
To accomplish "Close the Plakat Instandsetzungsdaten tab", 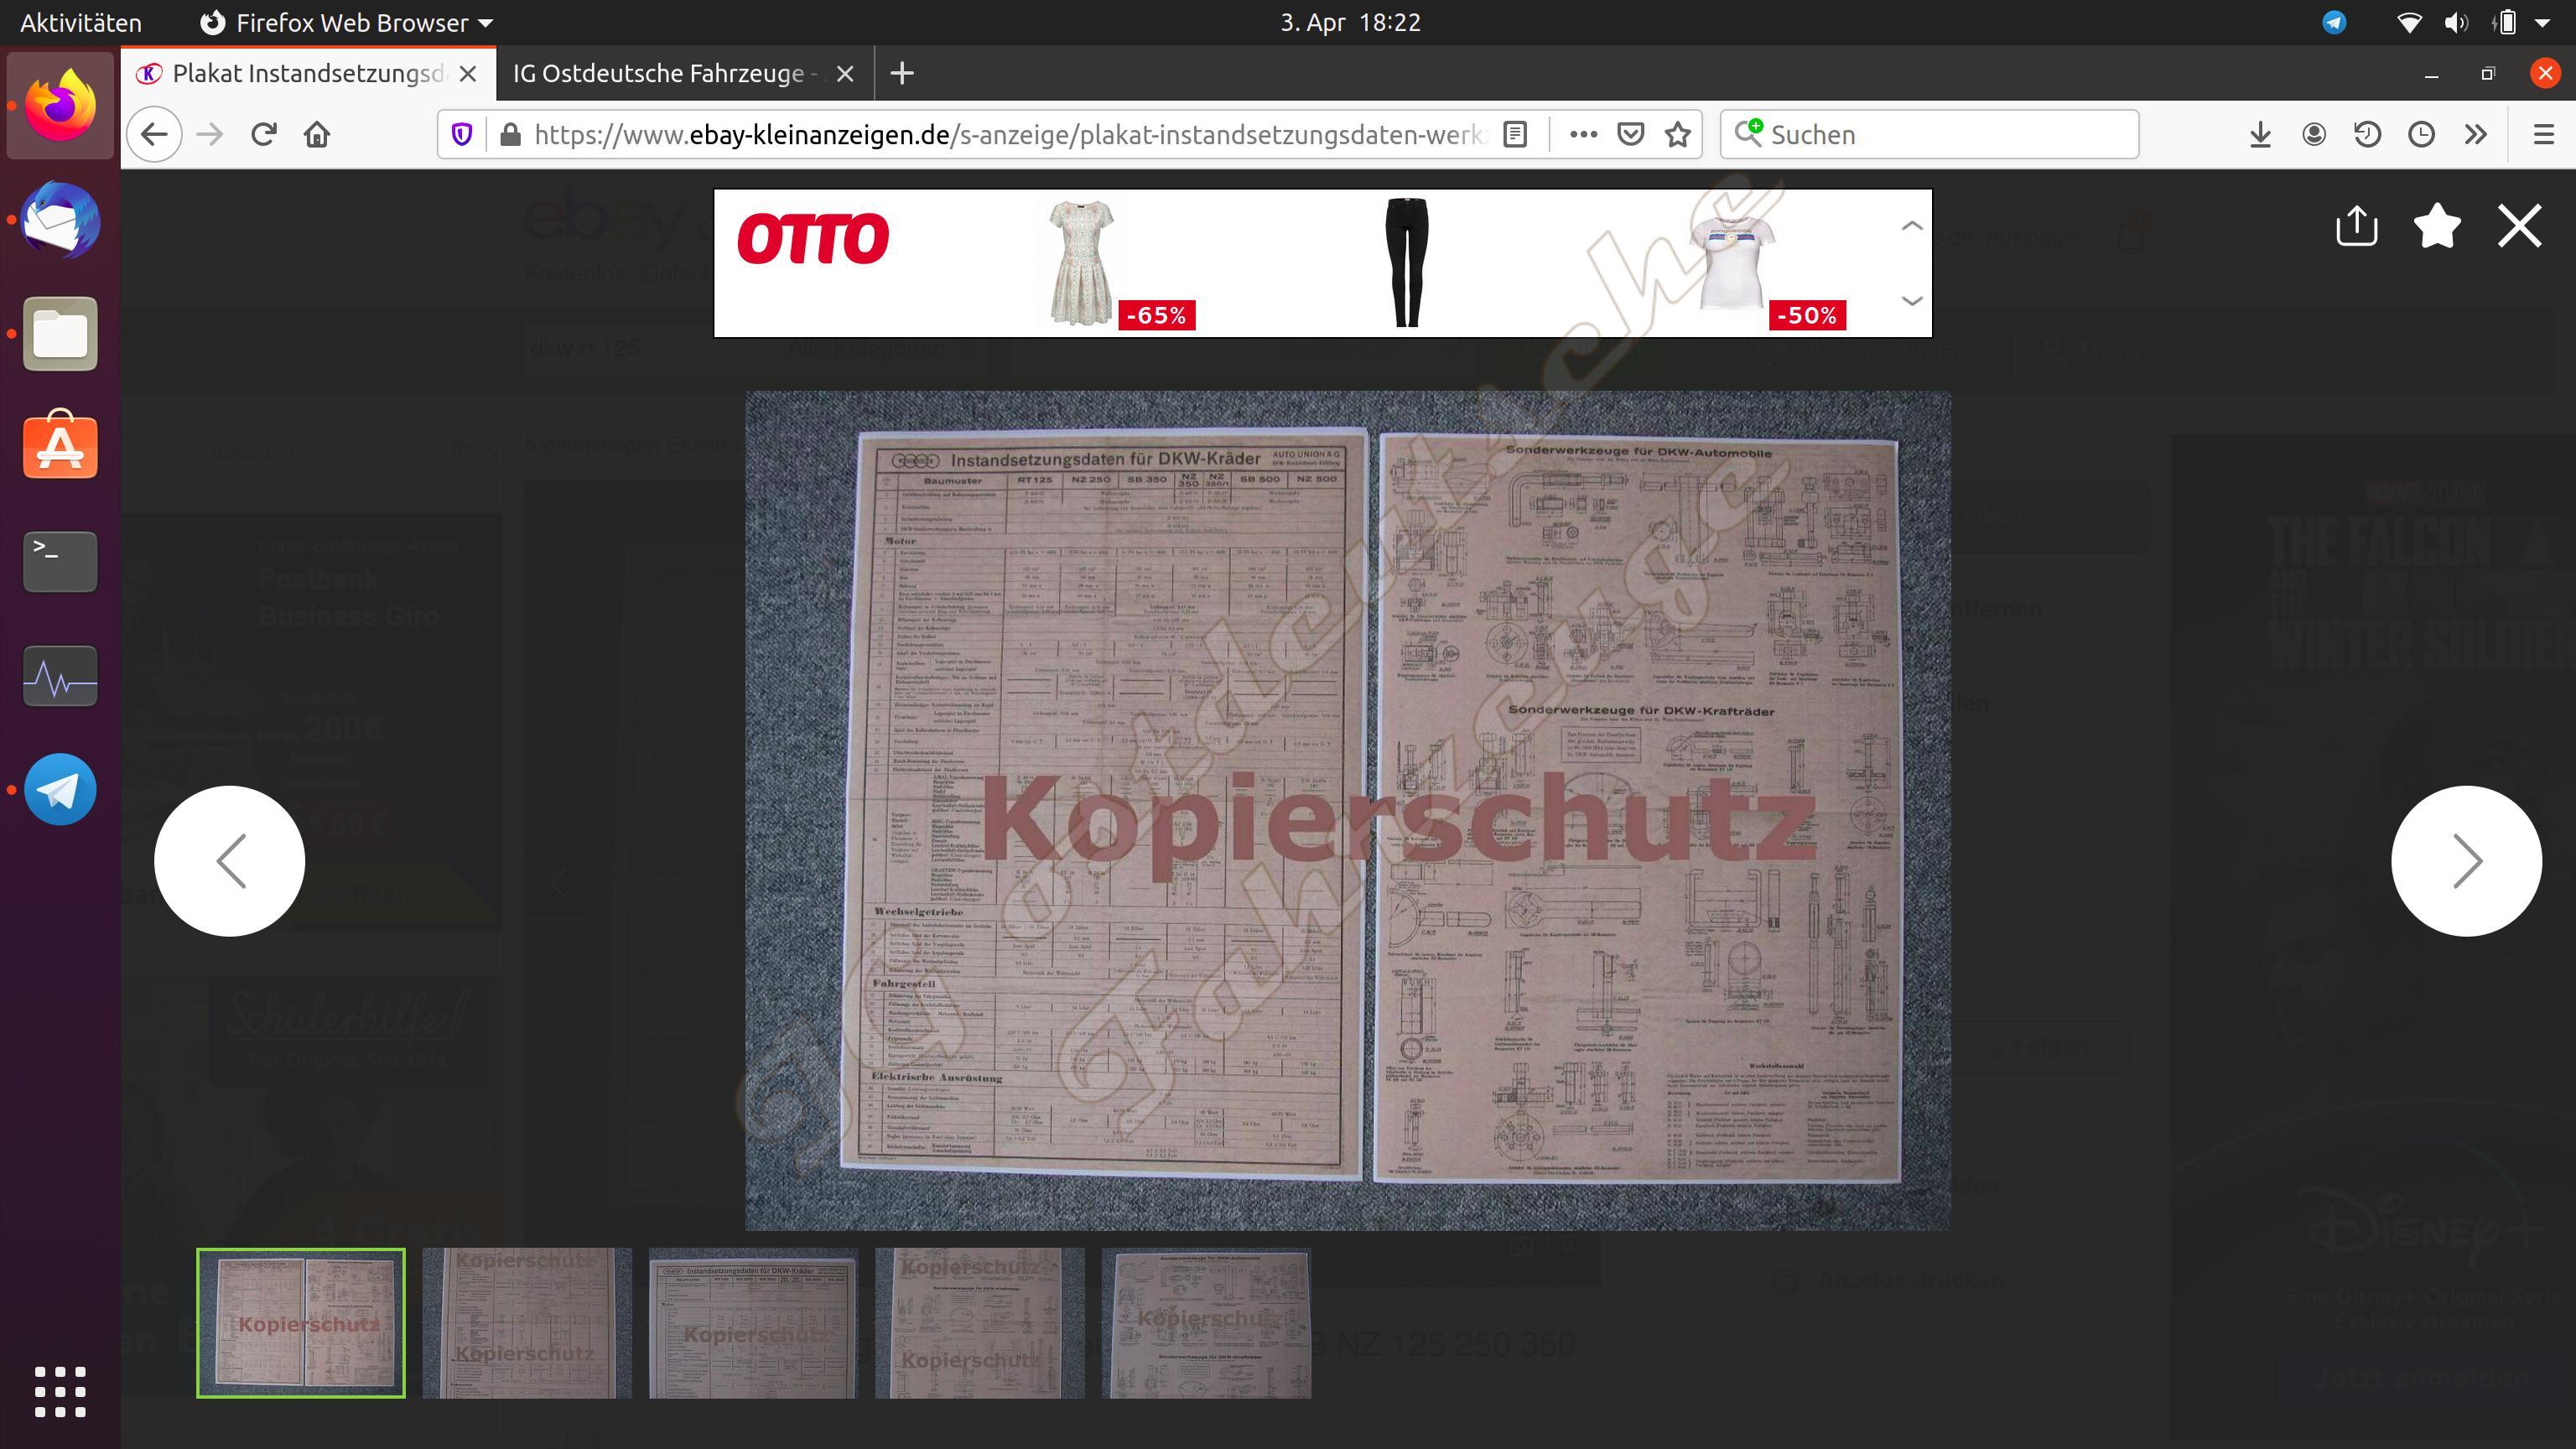I will pyautogui.click(x=468, y=73).
